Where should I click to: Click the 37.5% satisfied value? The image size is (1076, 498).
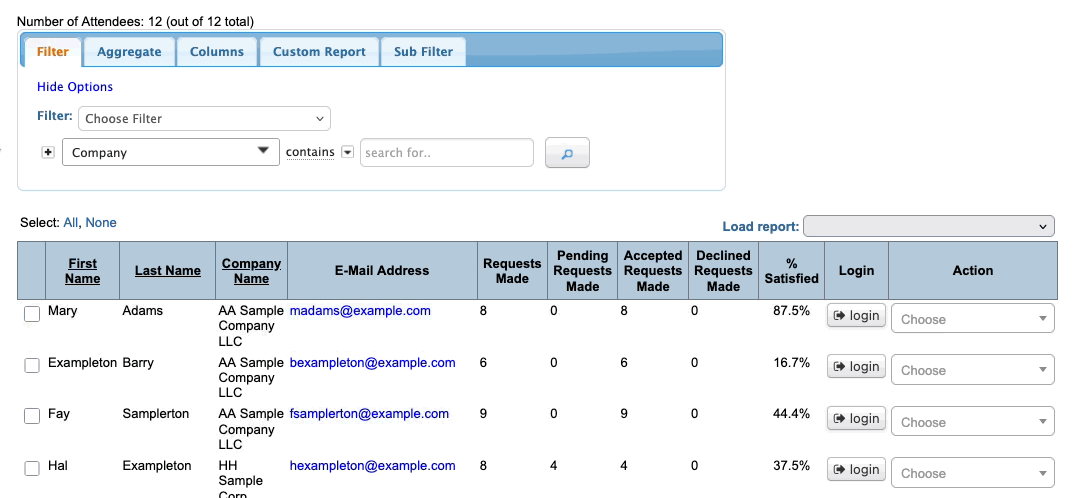click(791, 466)
